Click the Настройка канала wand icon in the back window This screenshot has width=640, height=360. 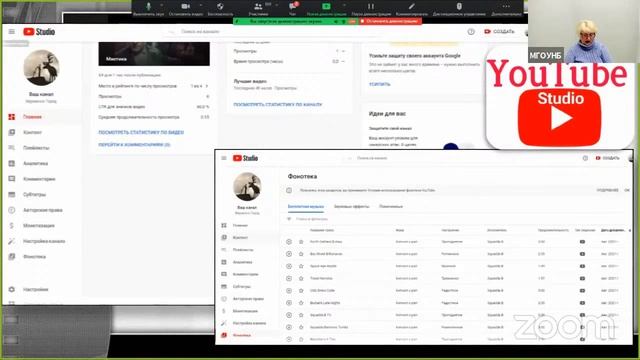pos(11,241)
